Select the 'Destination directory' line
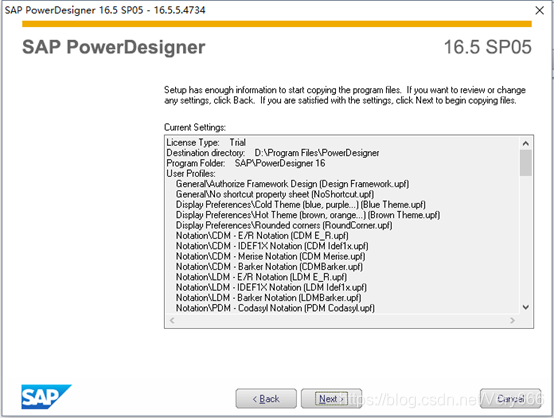 (273, 153)
